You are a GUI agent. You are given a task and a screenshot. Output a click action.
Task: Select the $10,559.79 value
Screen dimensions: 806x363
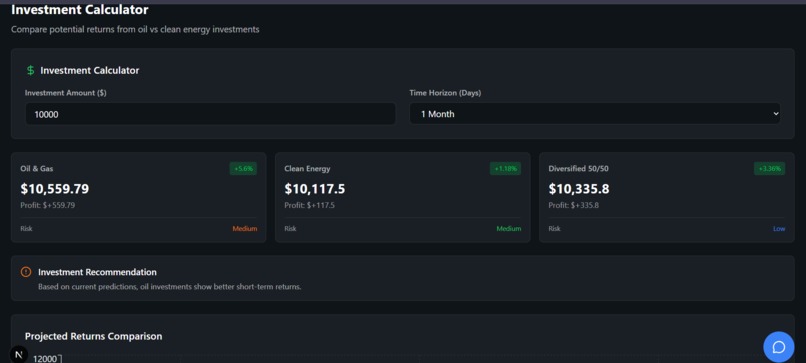pos(54,189)
